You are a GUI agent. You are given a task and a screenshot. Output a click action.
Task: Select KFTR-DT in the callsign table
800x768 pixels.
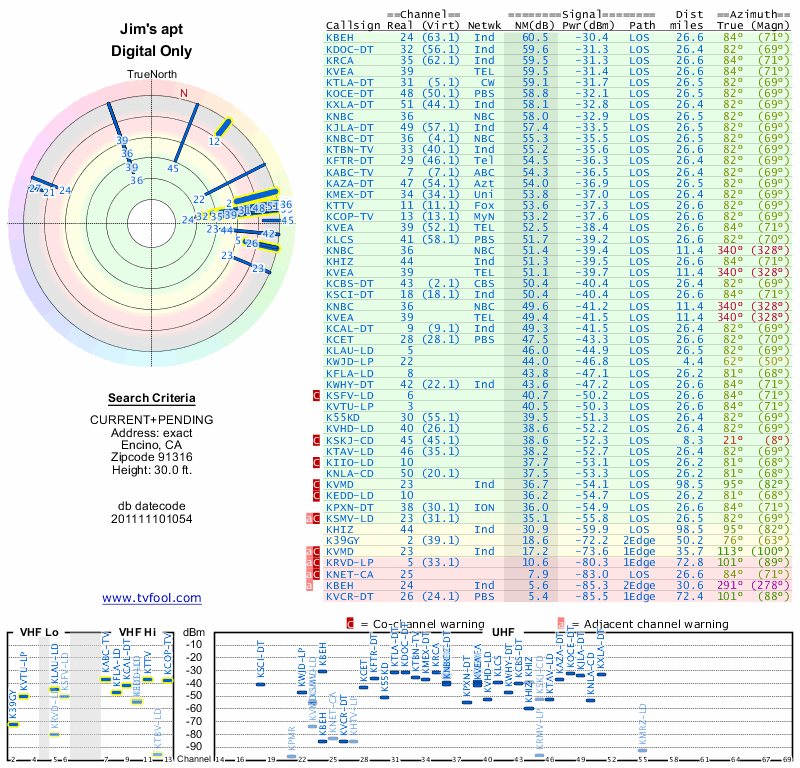click(x=350, y=161)
